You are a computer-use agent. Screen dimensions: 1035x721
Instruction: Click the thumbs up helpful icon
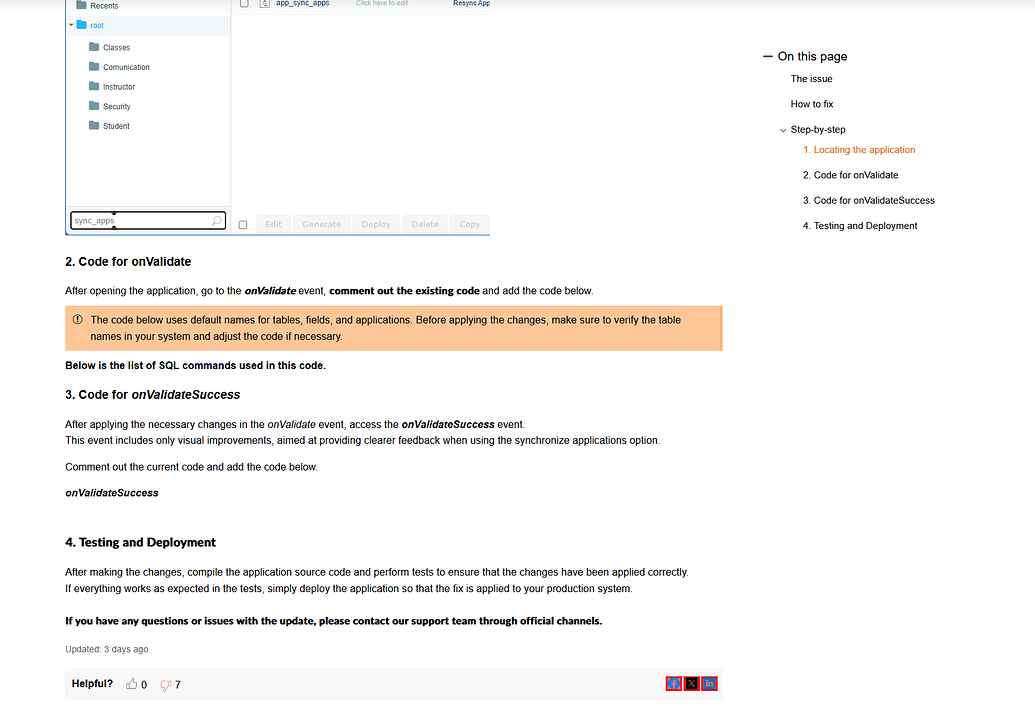[132, 683]
